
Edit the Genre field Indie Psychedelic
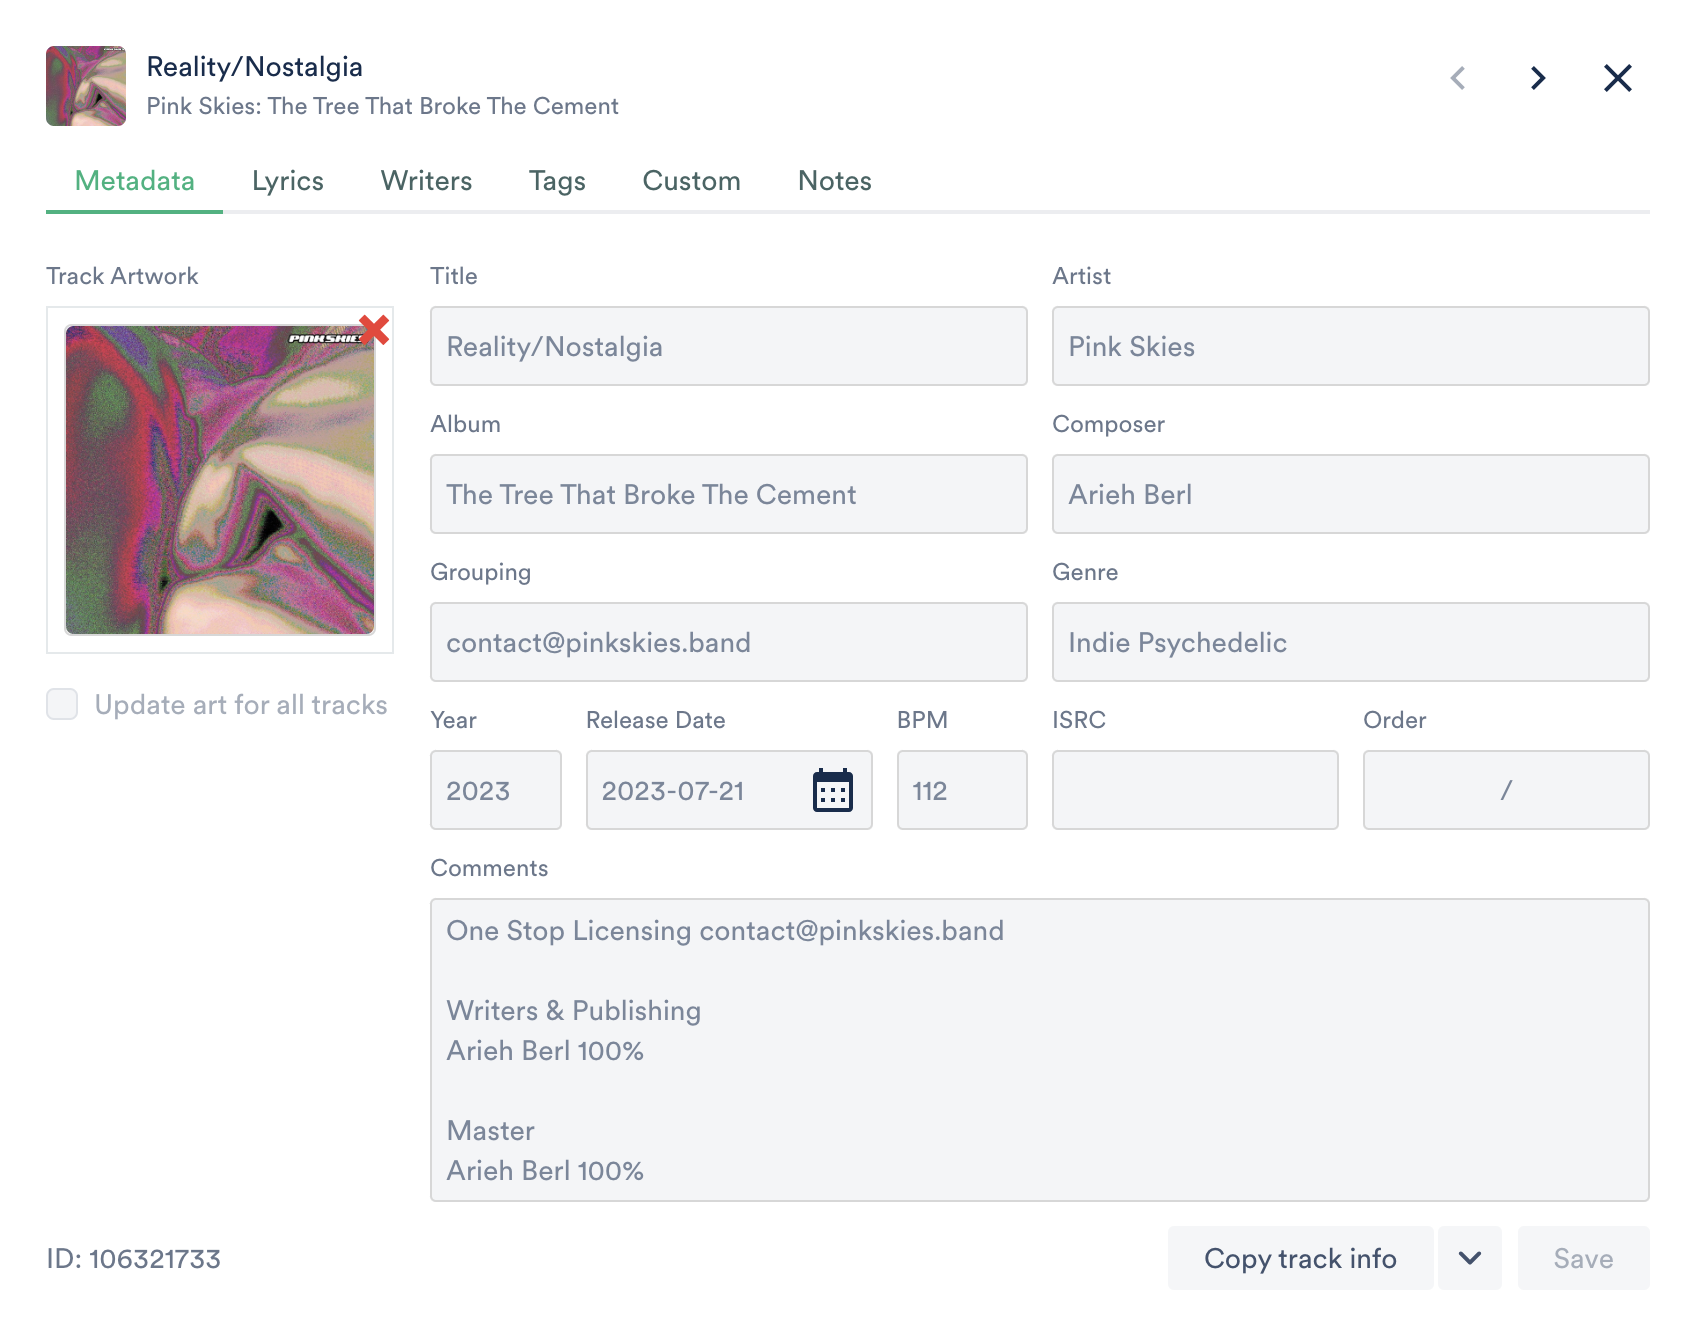(1350, 642)
